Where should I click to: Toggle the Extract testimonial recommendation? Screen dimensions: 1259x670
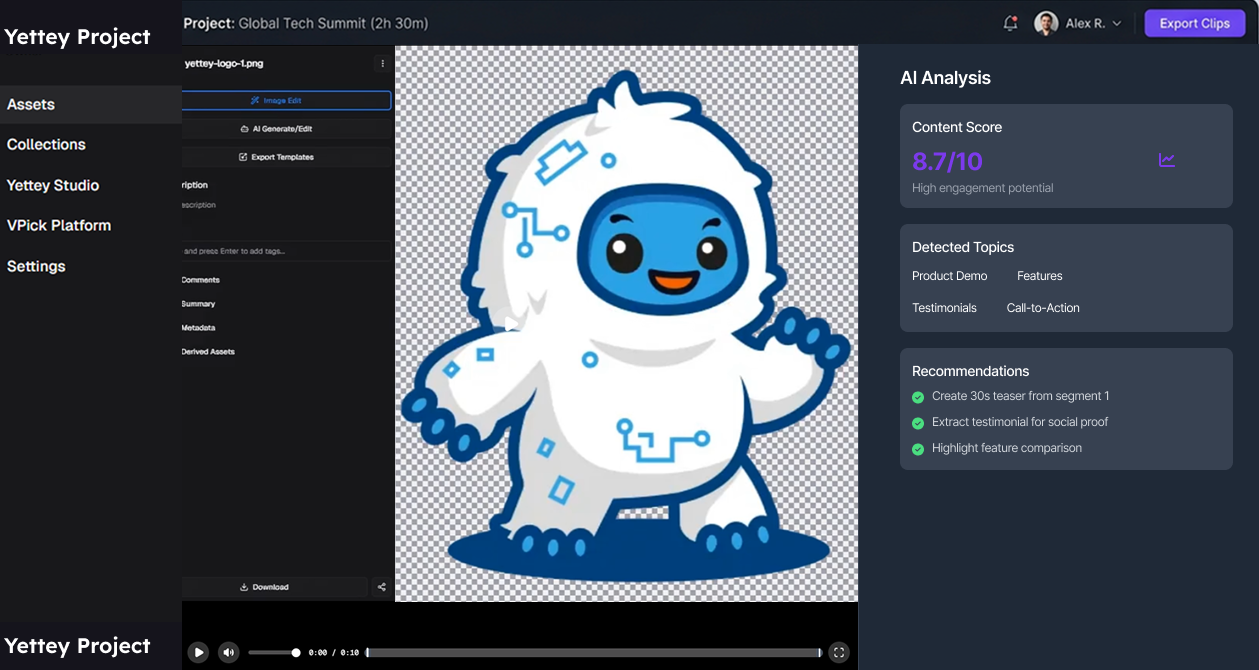point(917,423)
